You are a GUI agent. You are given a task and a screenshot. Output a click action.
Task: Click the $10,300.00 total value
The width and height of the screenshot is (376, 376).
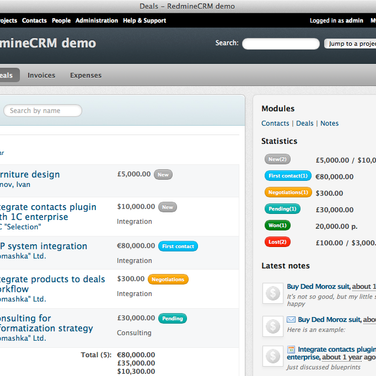136,371
